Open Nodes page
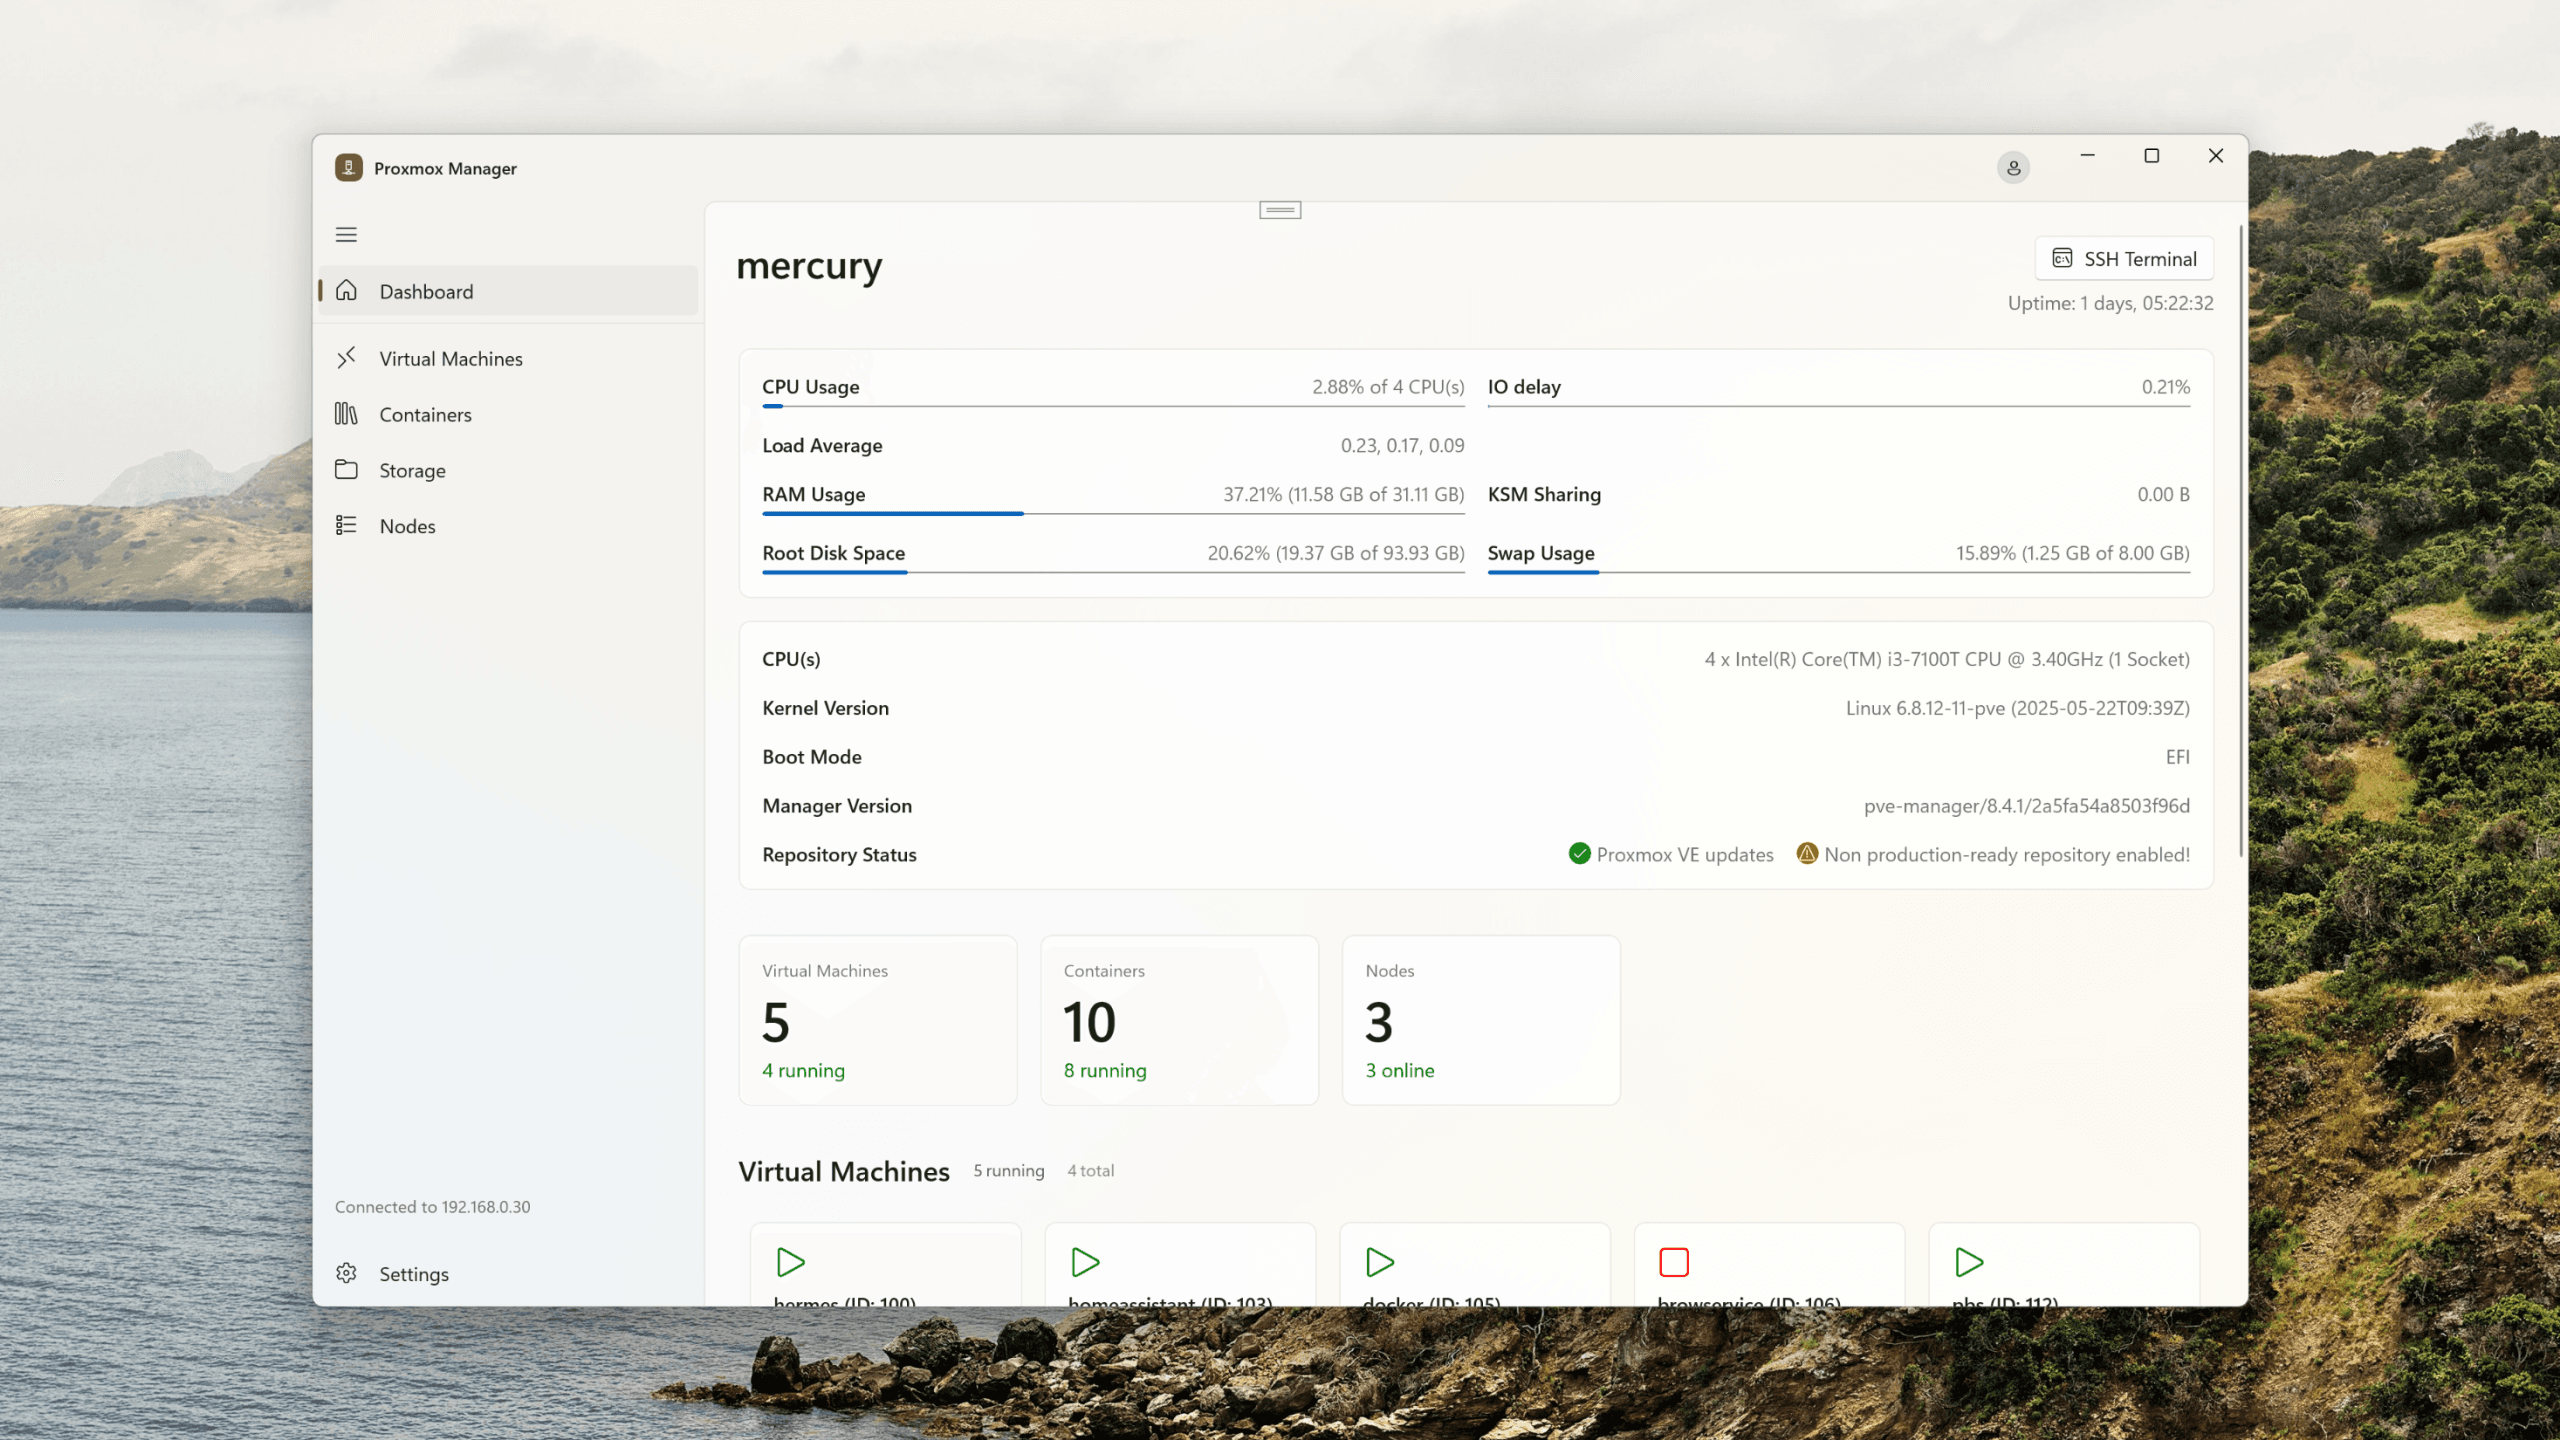This screenshot has height=1440, width=2560. [x=508, y=526]
